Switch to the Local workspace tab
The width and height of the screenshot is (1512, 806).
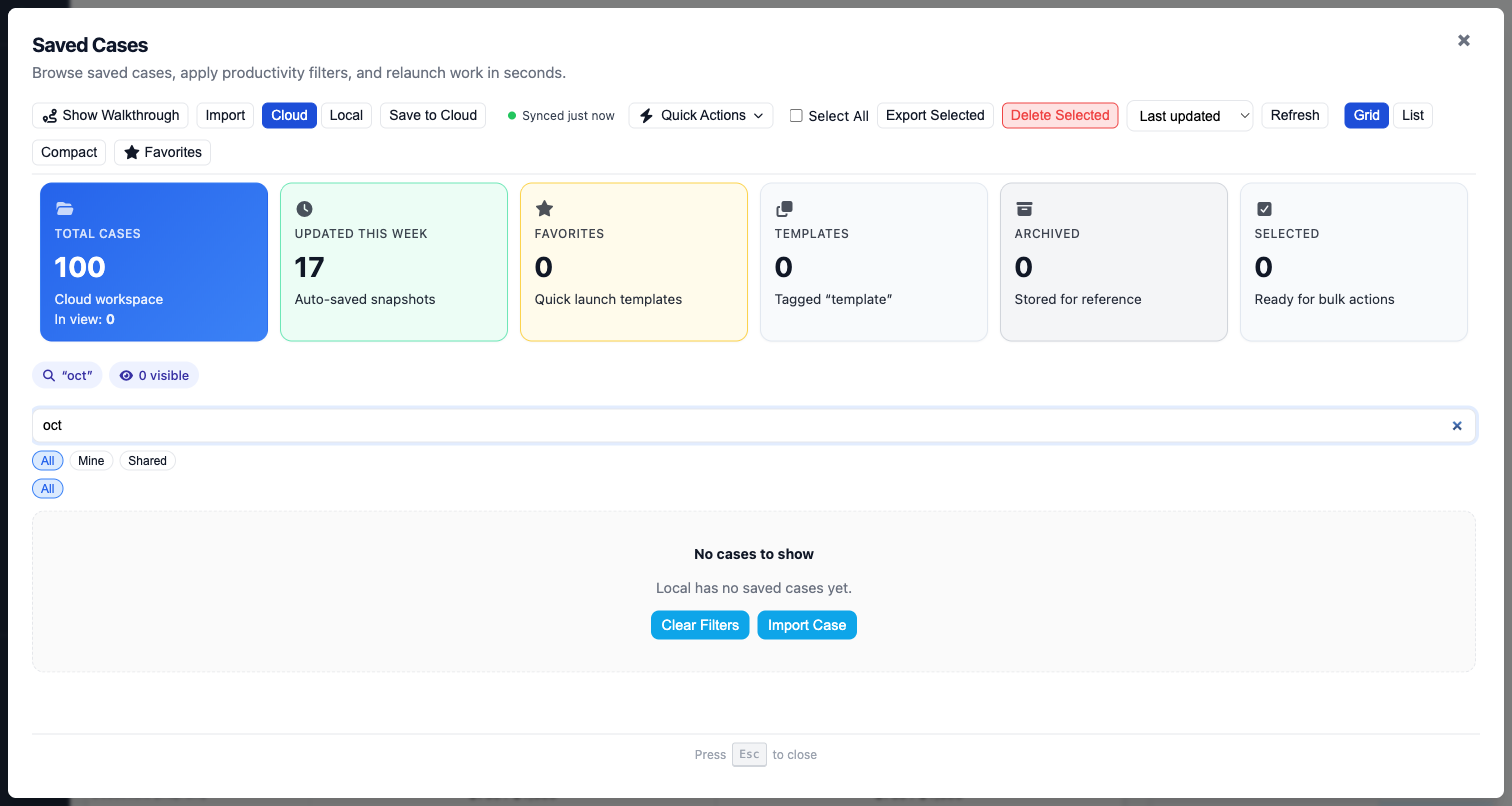tap(346, 115)
